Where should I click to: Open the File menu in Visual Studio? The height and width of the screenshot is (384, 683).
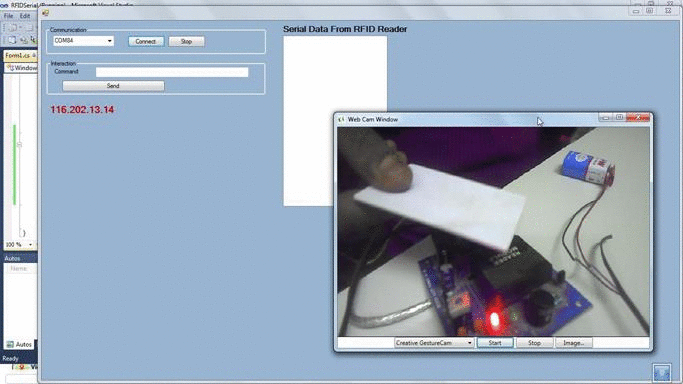coord(8,16)
